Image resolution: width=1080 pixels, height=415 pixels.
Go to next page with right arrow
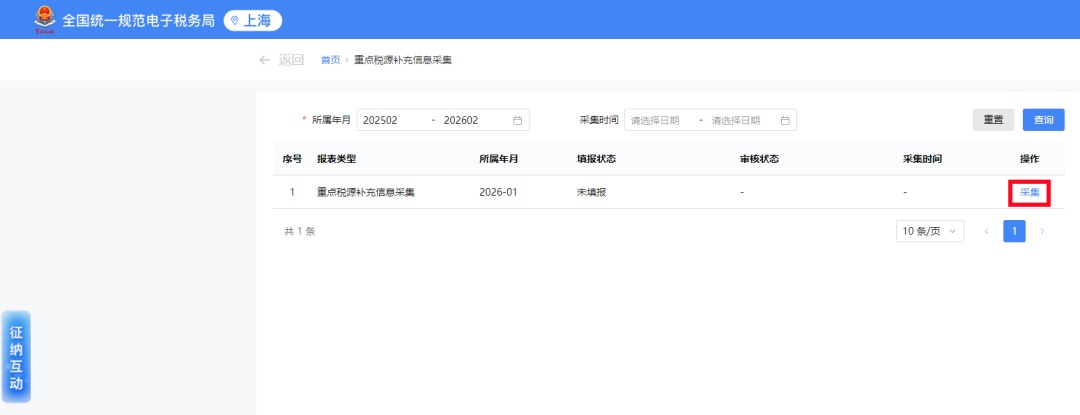click(1043, 231)
